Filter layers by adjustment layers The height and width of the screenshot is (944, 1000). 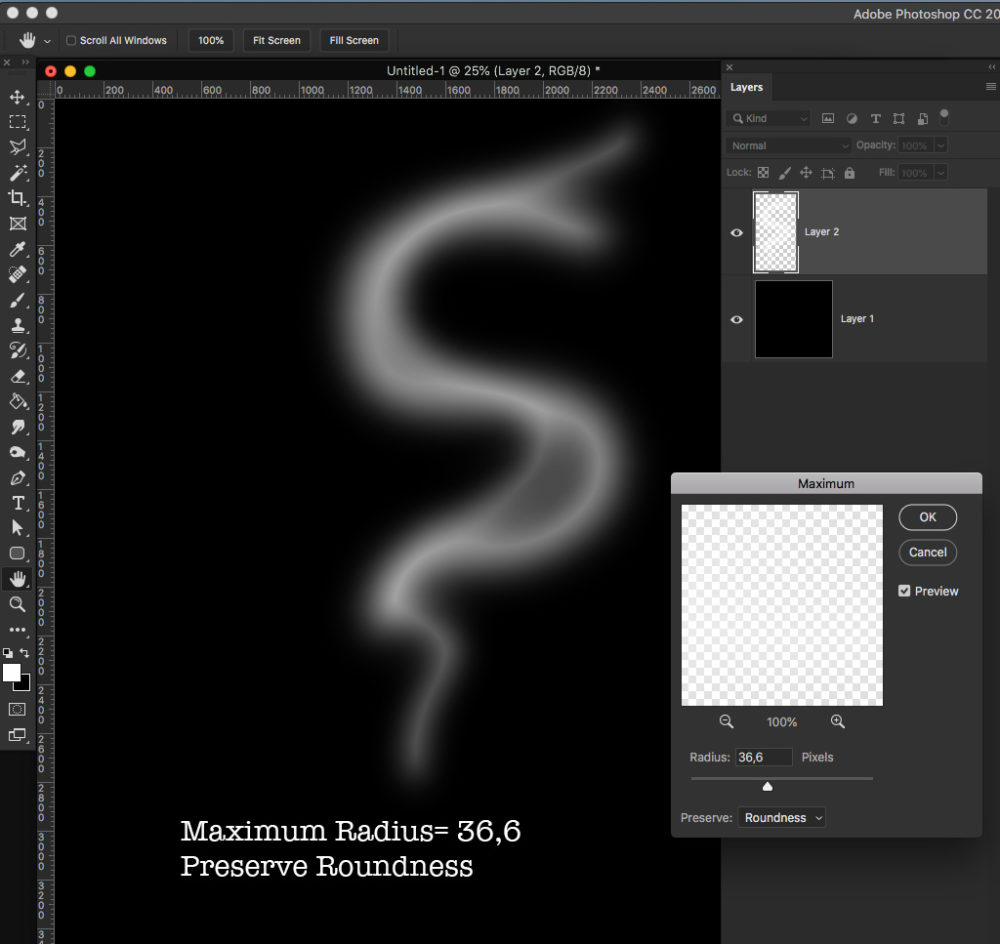[851, 118]
